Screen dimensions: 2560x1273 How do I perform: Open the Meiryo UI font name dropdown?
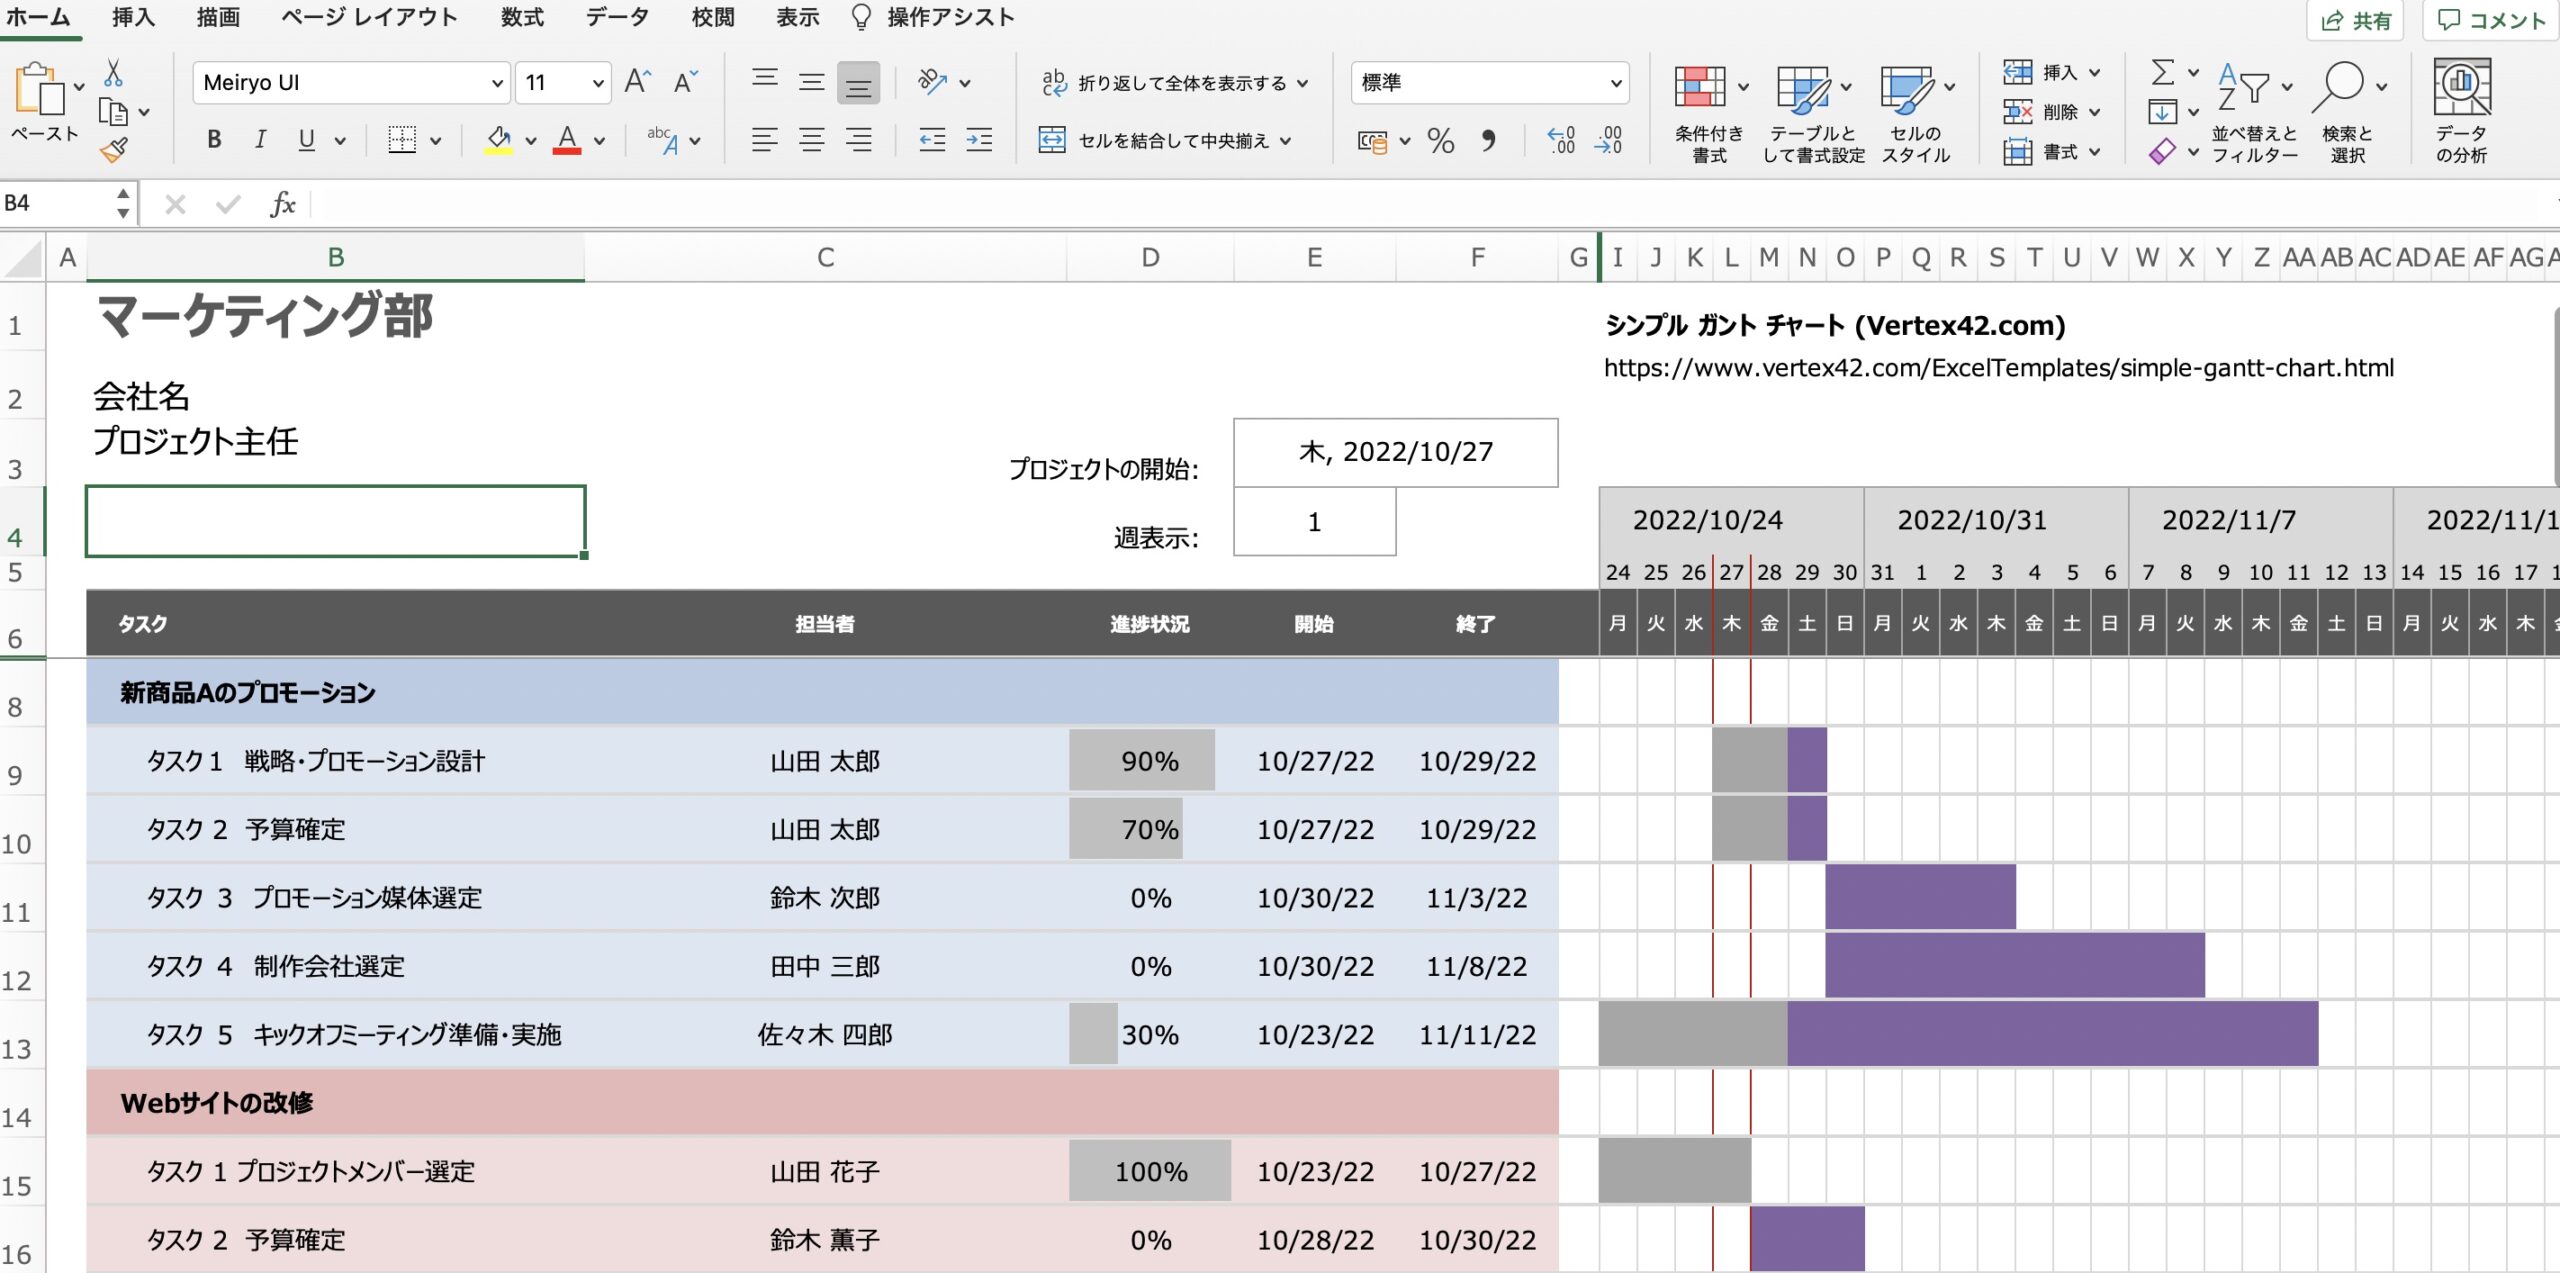[496, 83]
